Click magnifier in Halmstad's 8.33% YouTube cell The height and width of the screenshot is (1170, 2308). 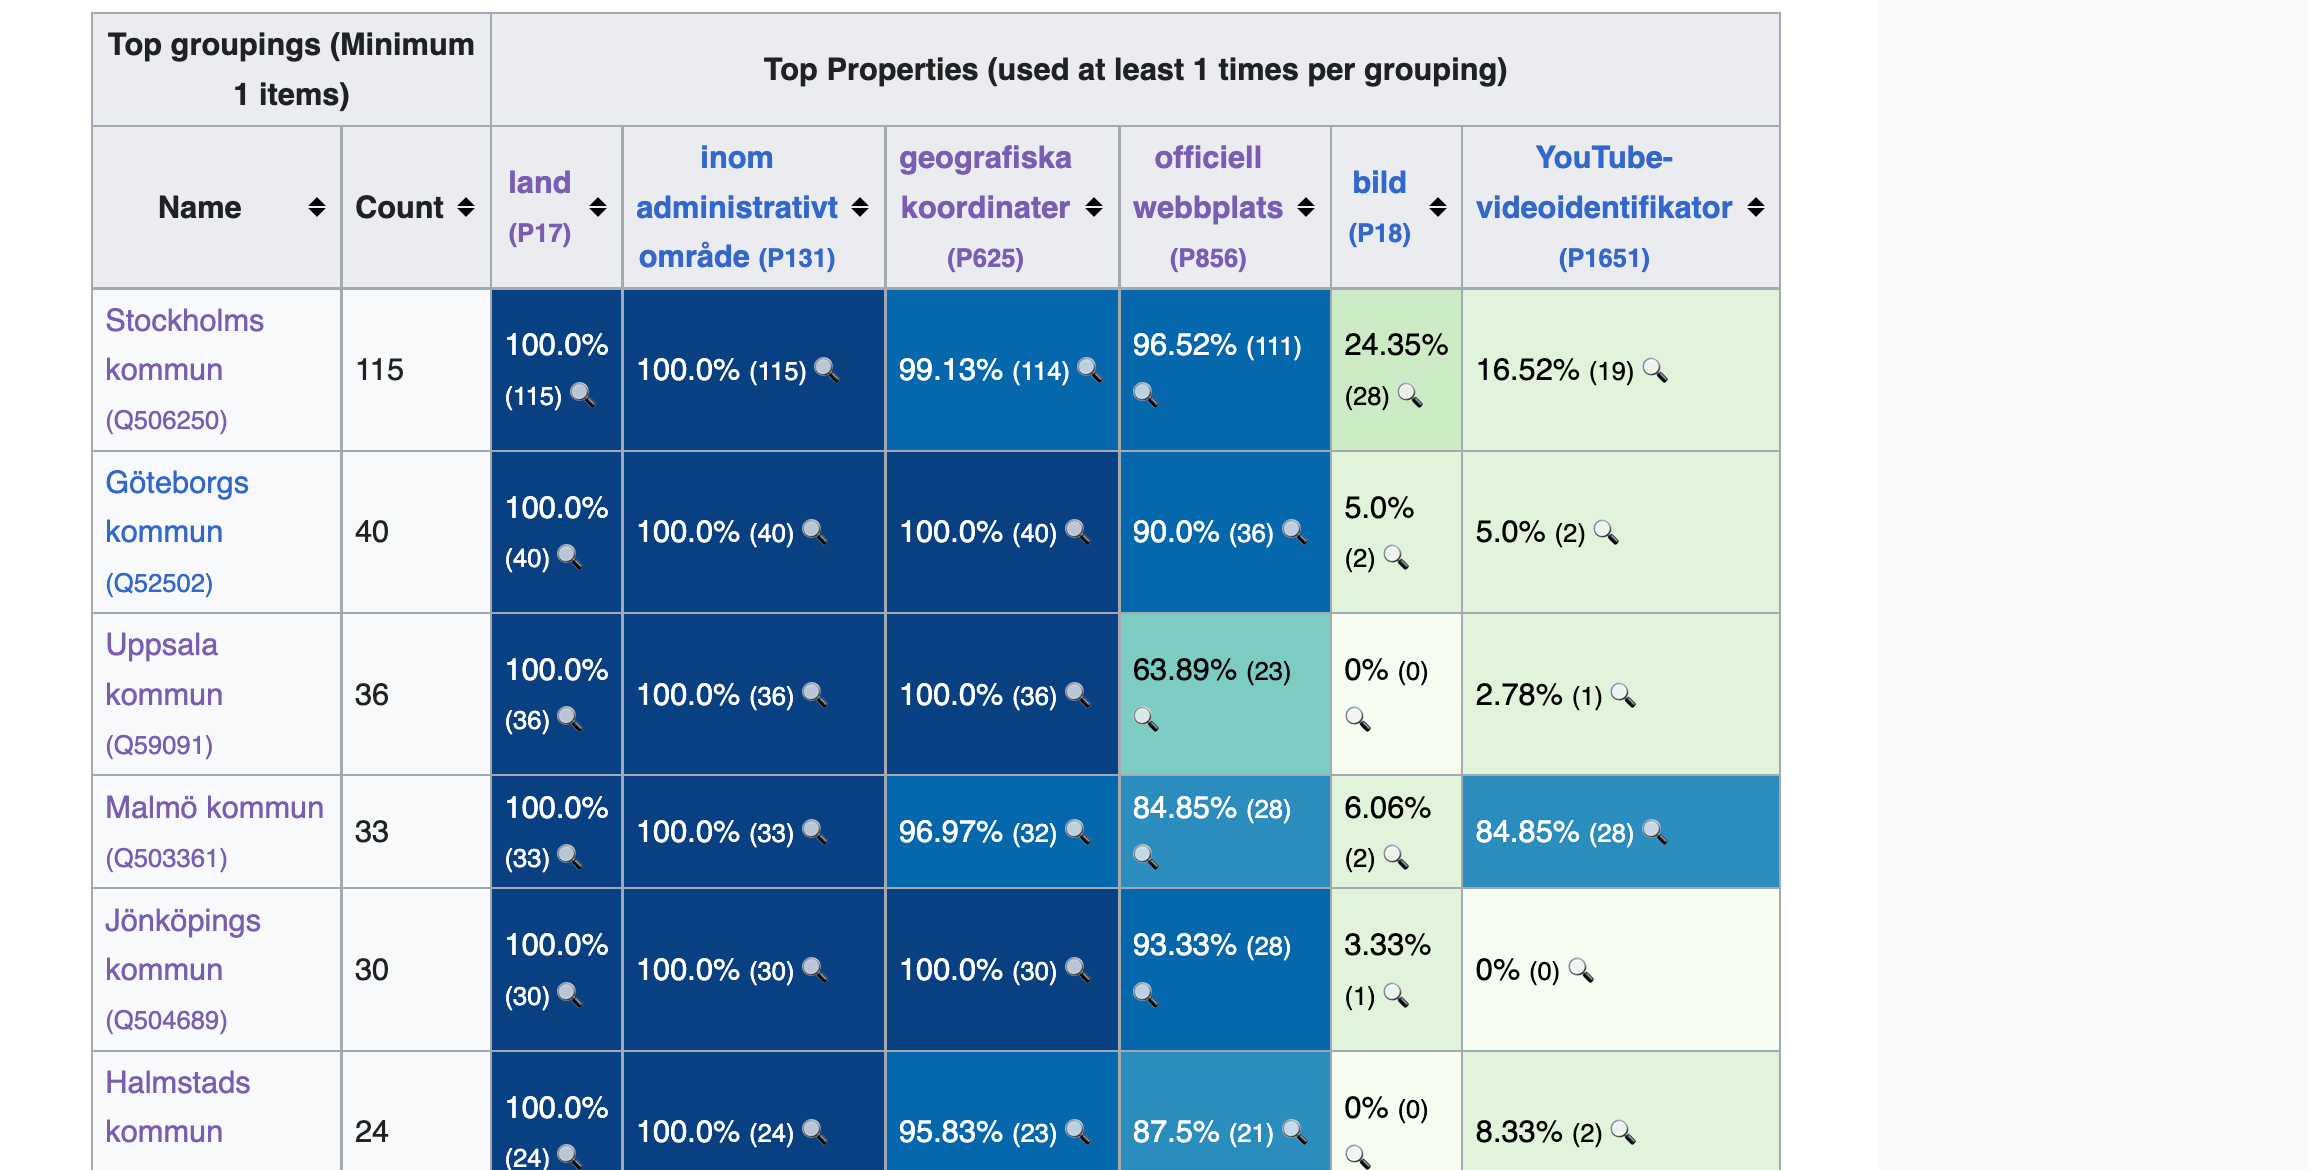click(x=1623, y=1132)
